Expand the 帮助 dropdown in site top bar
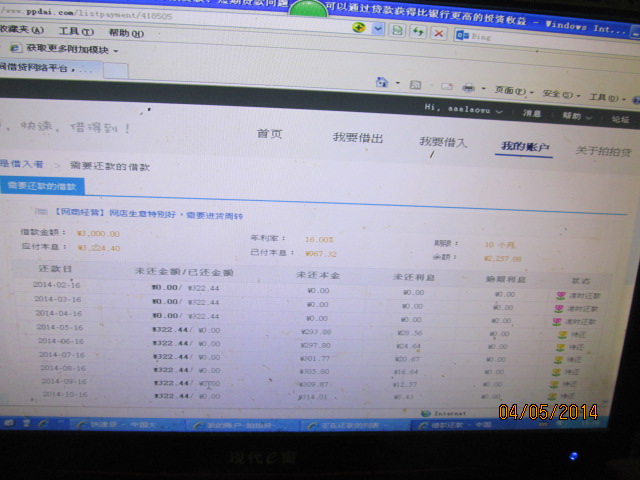The height and width of the screenshot is (480, 640). (577, 116)
